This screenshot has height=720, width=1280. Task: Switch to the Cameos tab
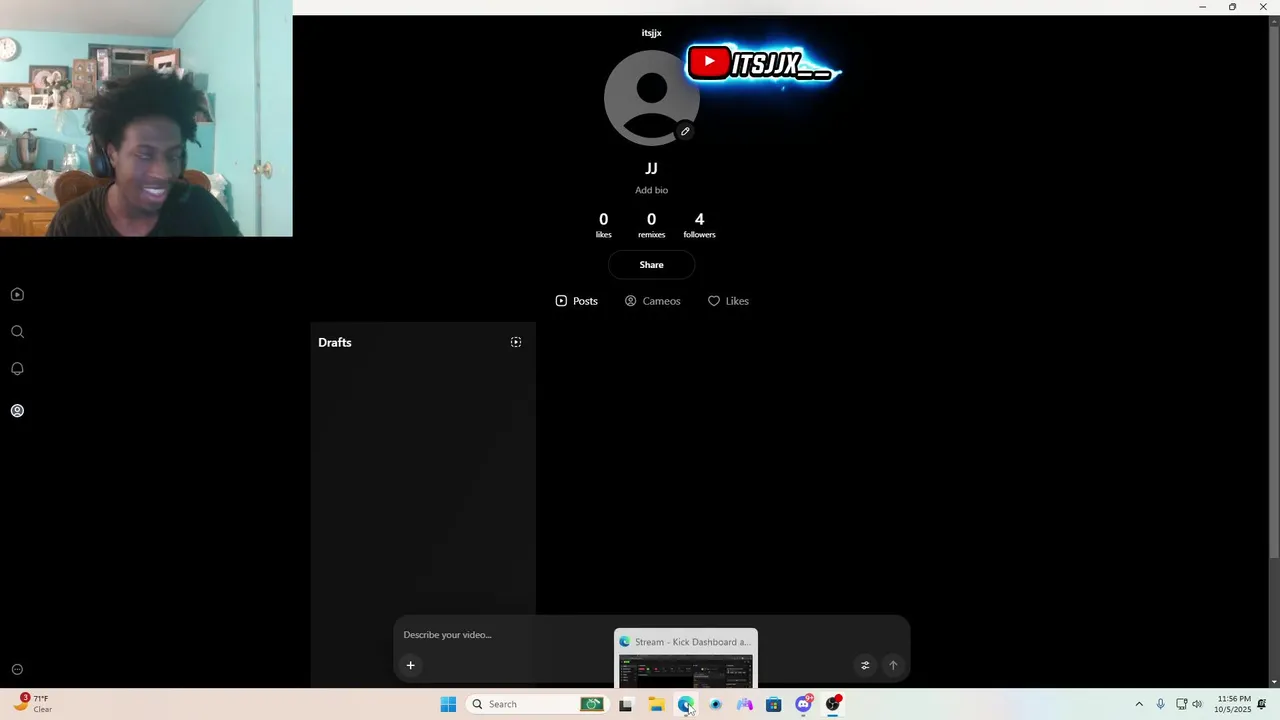coord(652,301)
